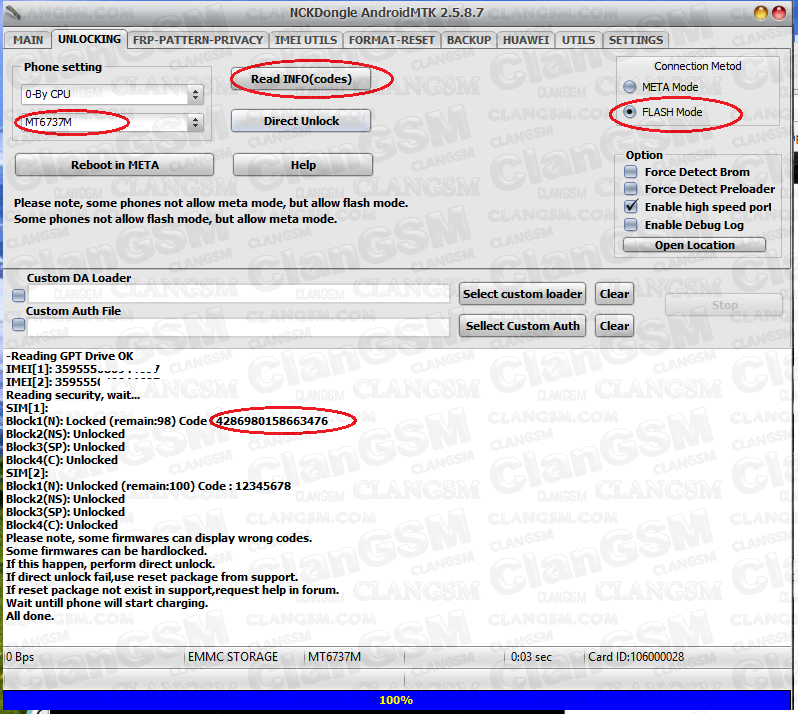The width and height of the screenshot is (798, 714).
Task: Toggle the Custom DA Loader checkbox
Action: [18, 295]
